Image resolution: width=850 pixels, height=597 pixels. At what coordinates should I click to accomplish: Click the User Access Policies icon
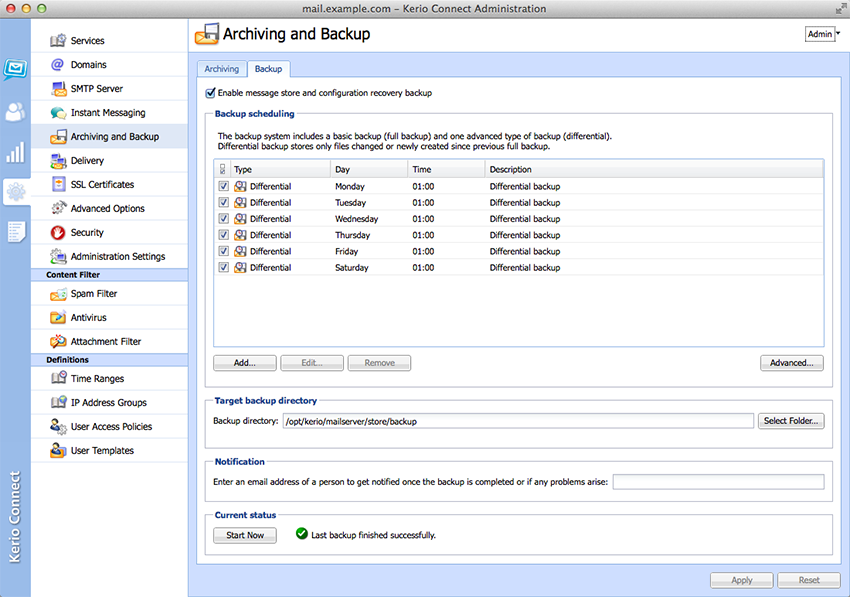(x=58, y=427)
